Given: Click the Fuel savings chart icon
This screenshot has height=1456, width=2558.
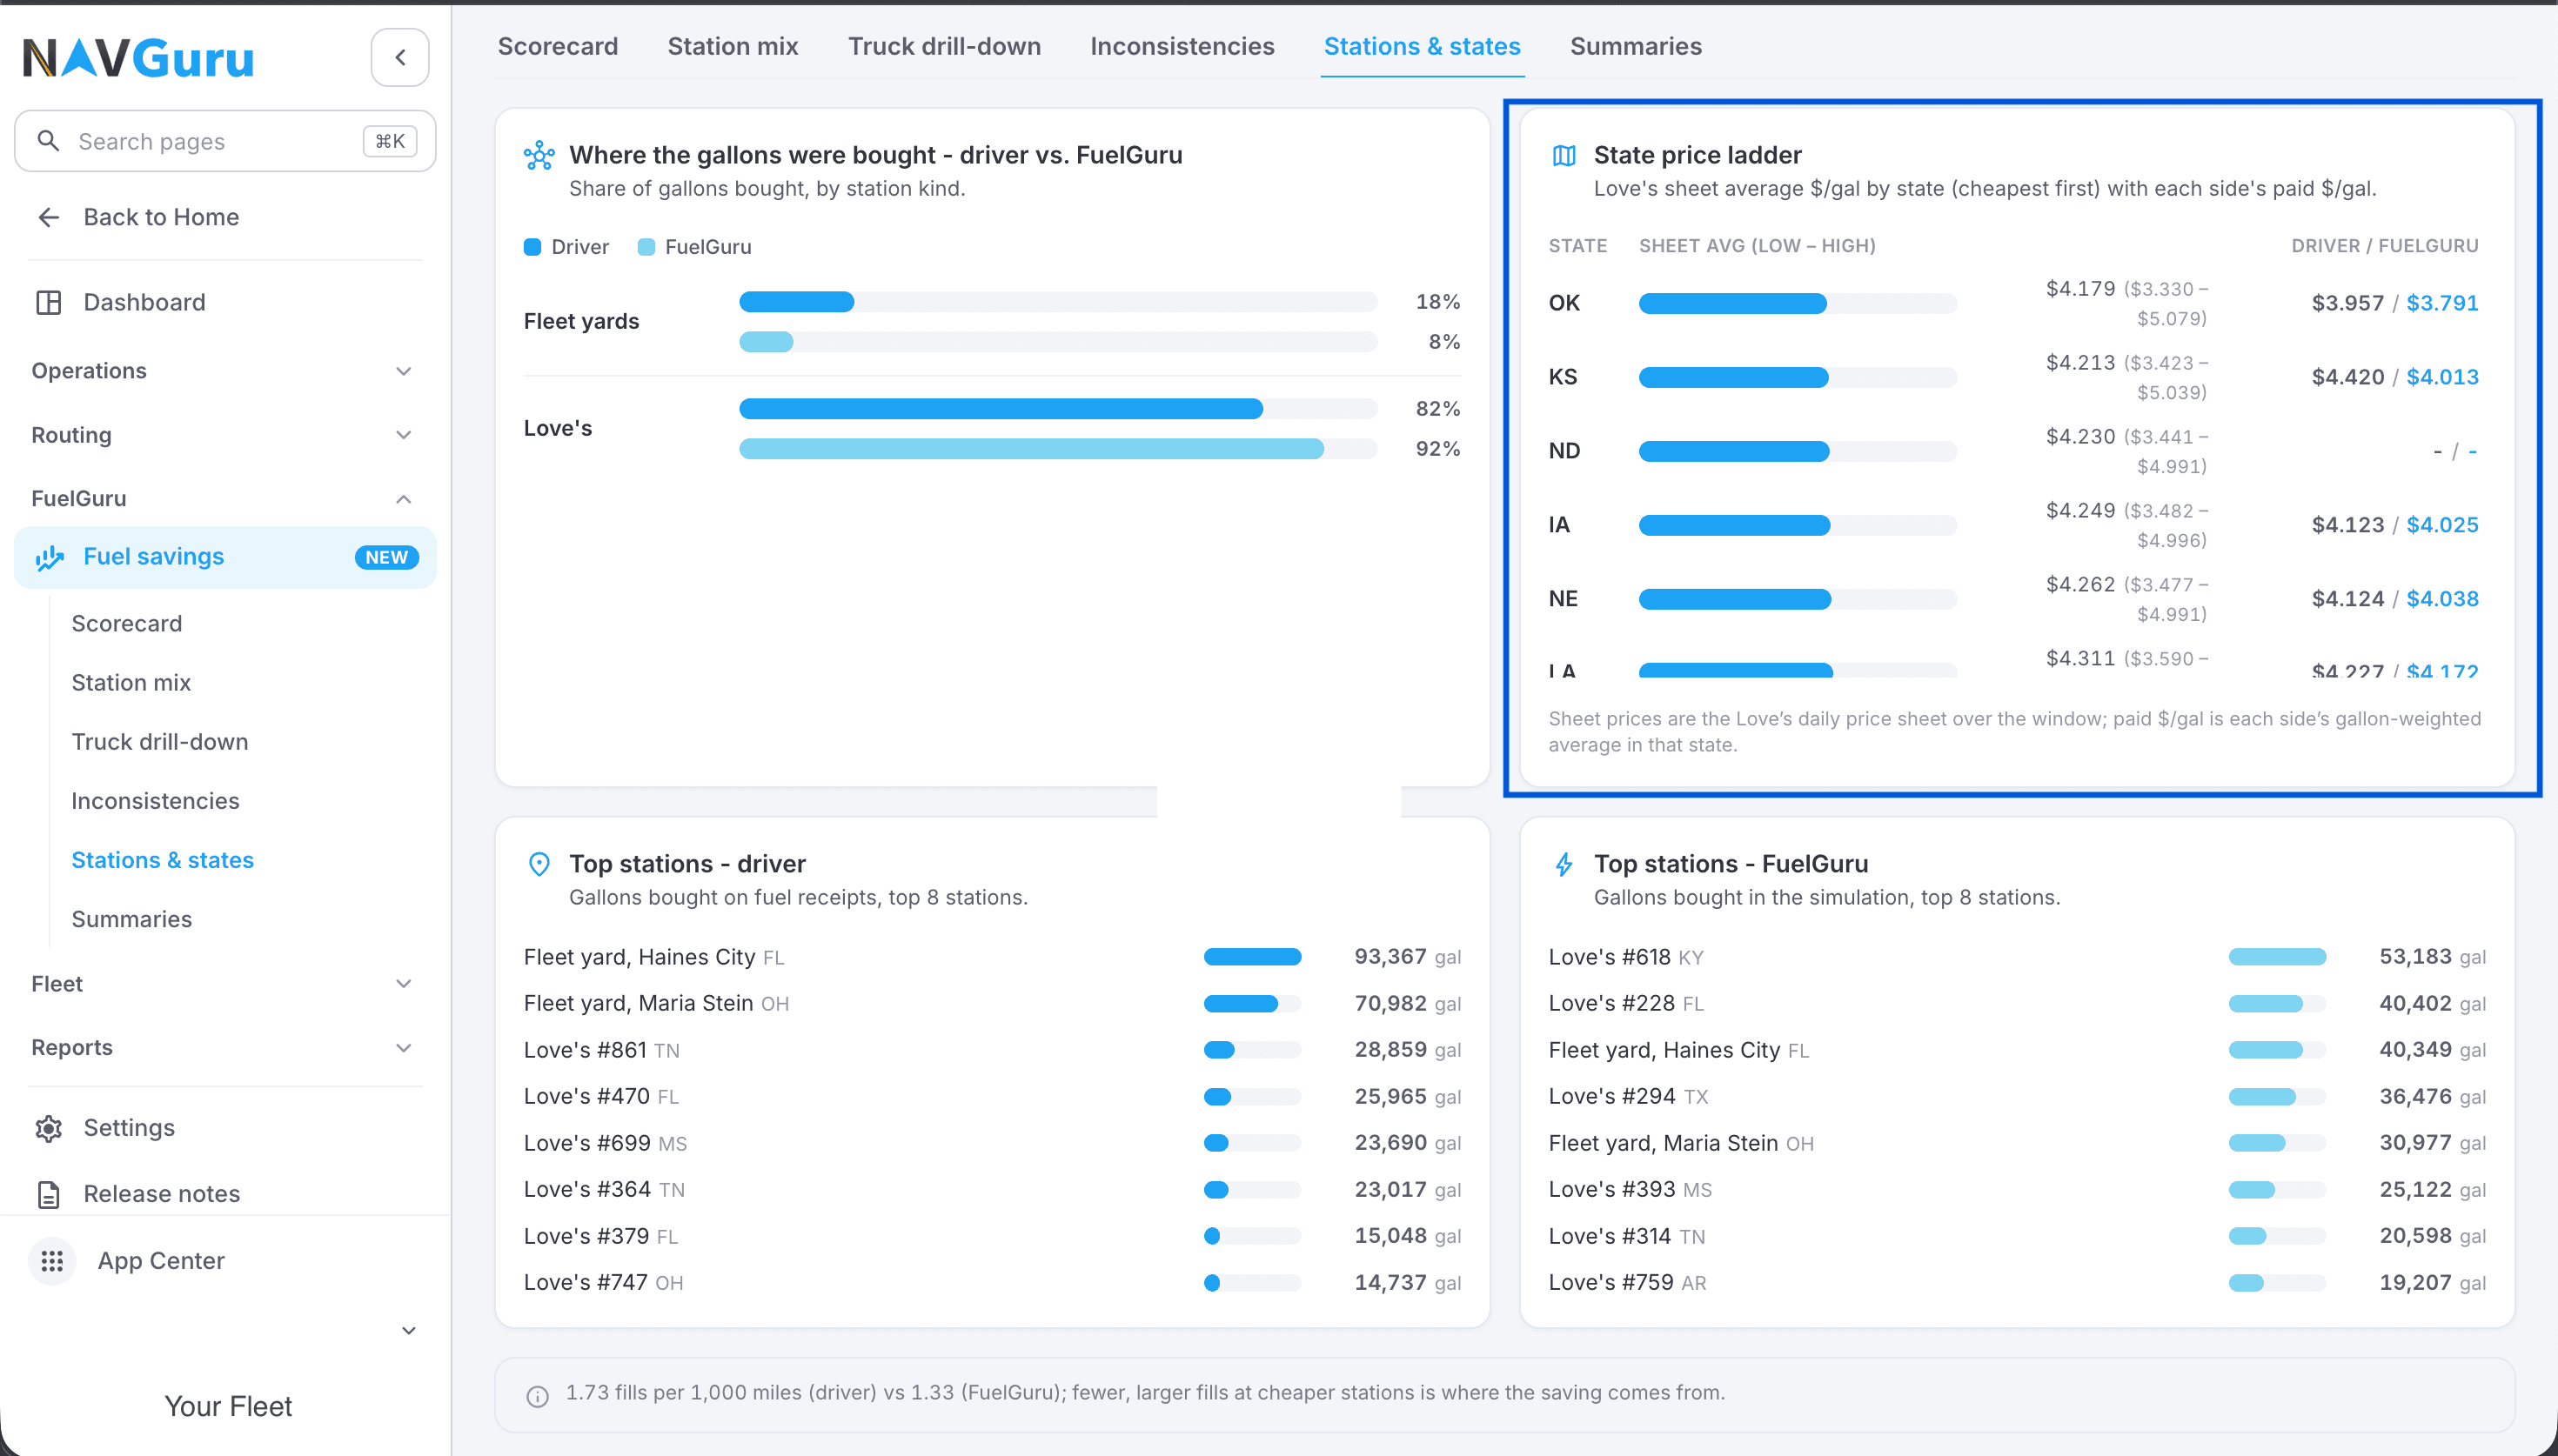Looking at the screenshot, I should 49,557.
